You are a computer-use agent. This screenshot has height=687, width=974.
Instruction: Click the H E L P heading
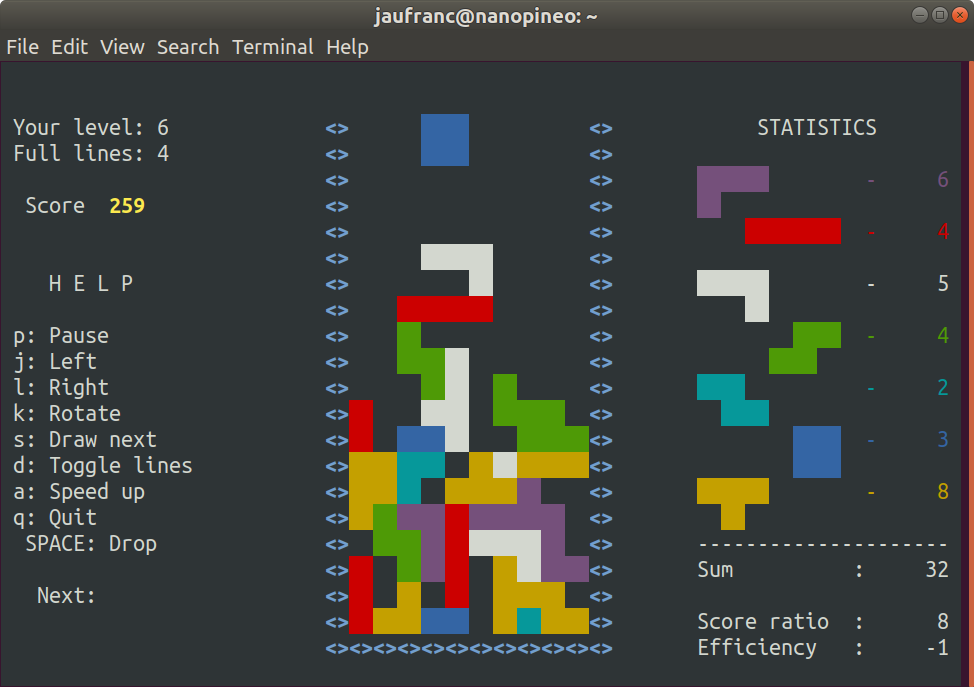[x=91, y=284]
